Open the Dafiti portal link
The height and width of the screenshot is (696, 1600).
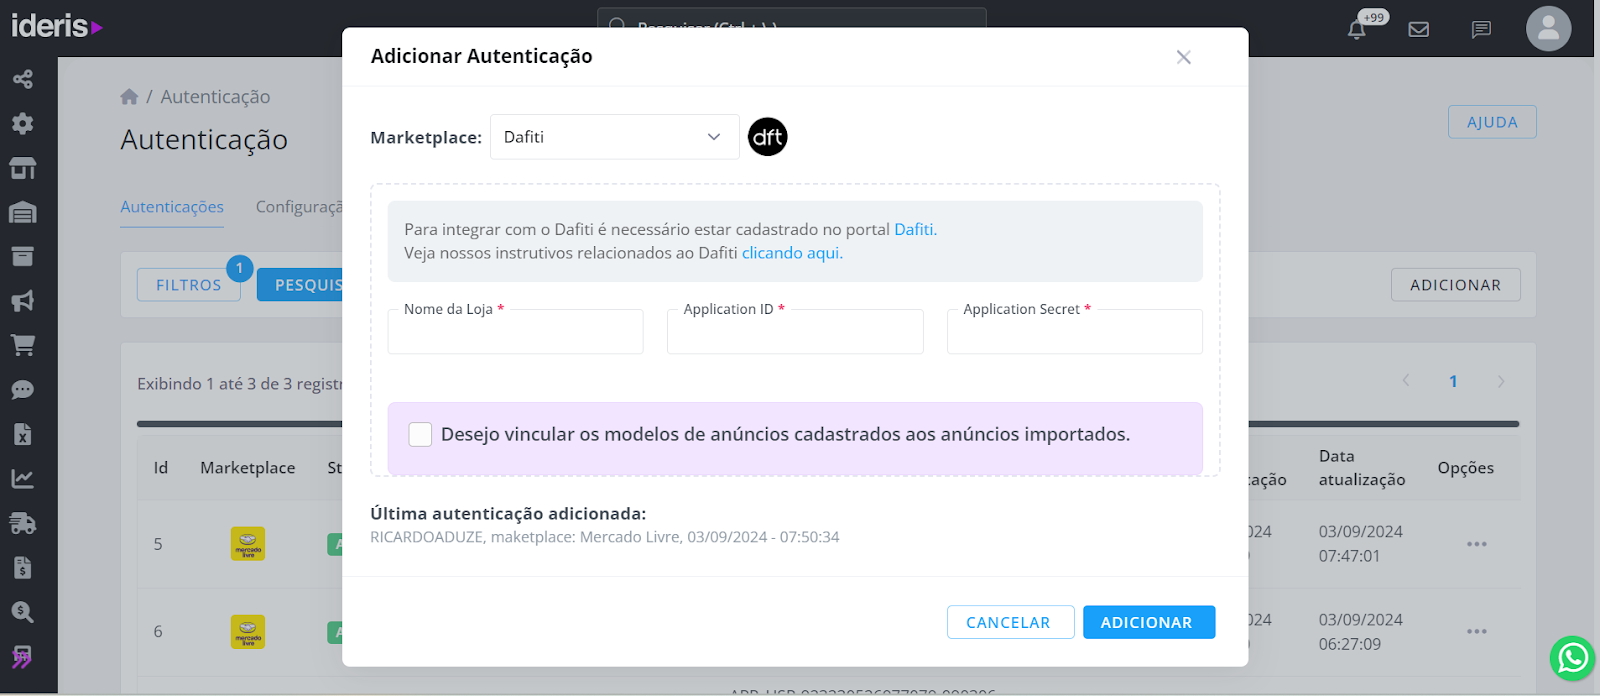[915, 229]
